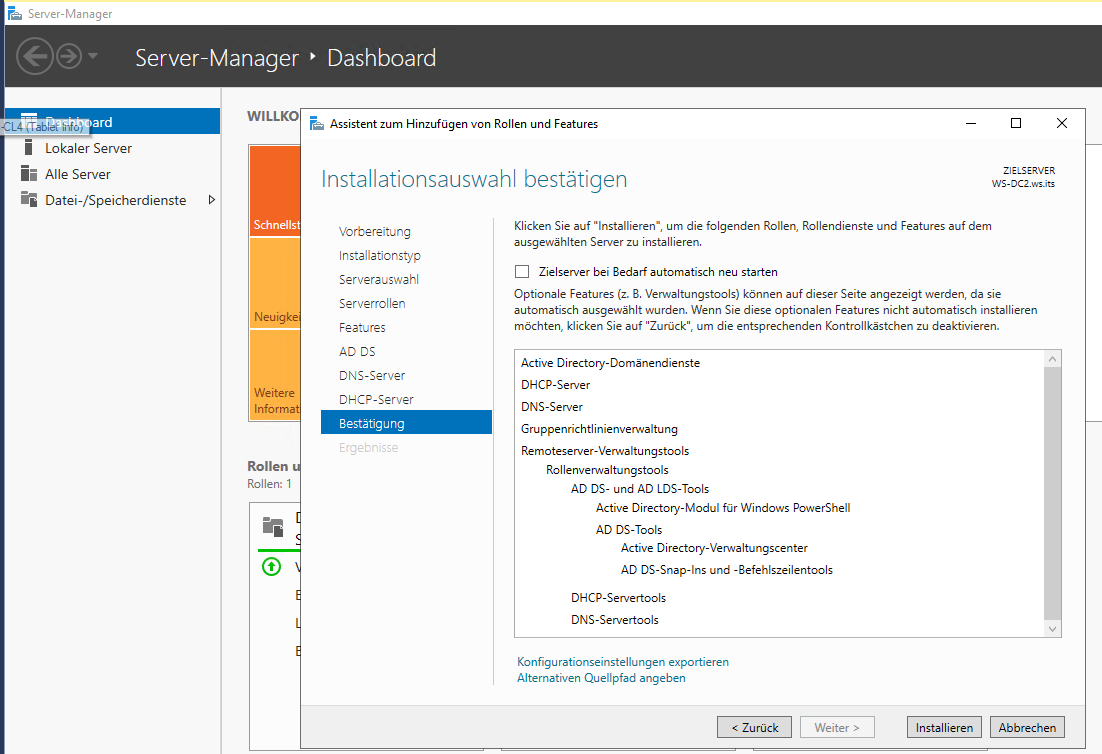Click the Lokaler Server icon in sidebar
The image size is (1102, 754).
28,148
